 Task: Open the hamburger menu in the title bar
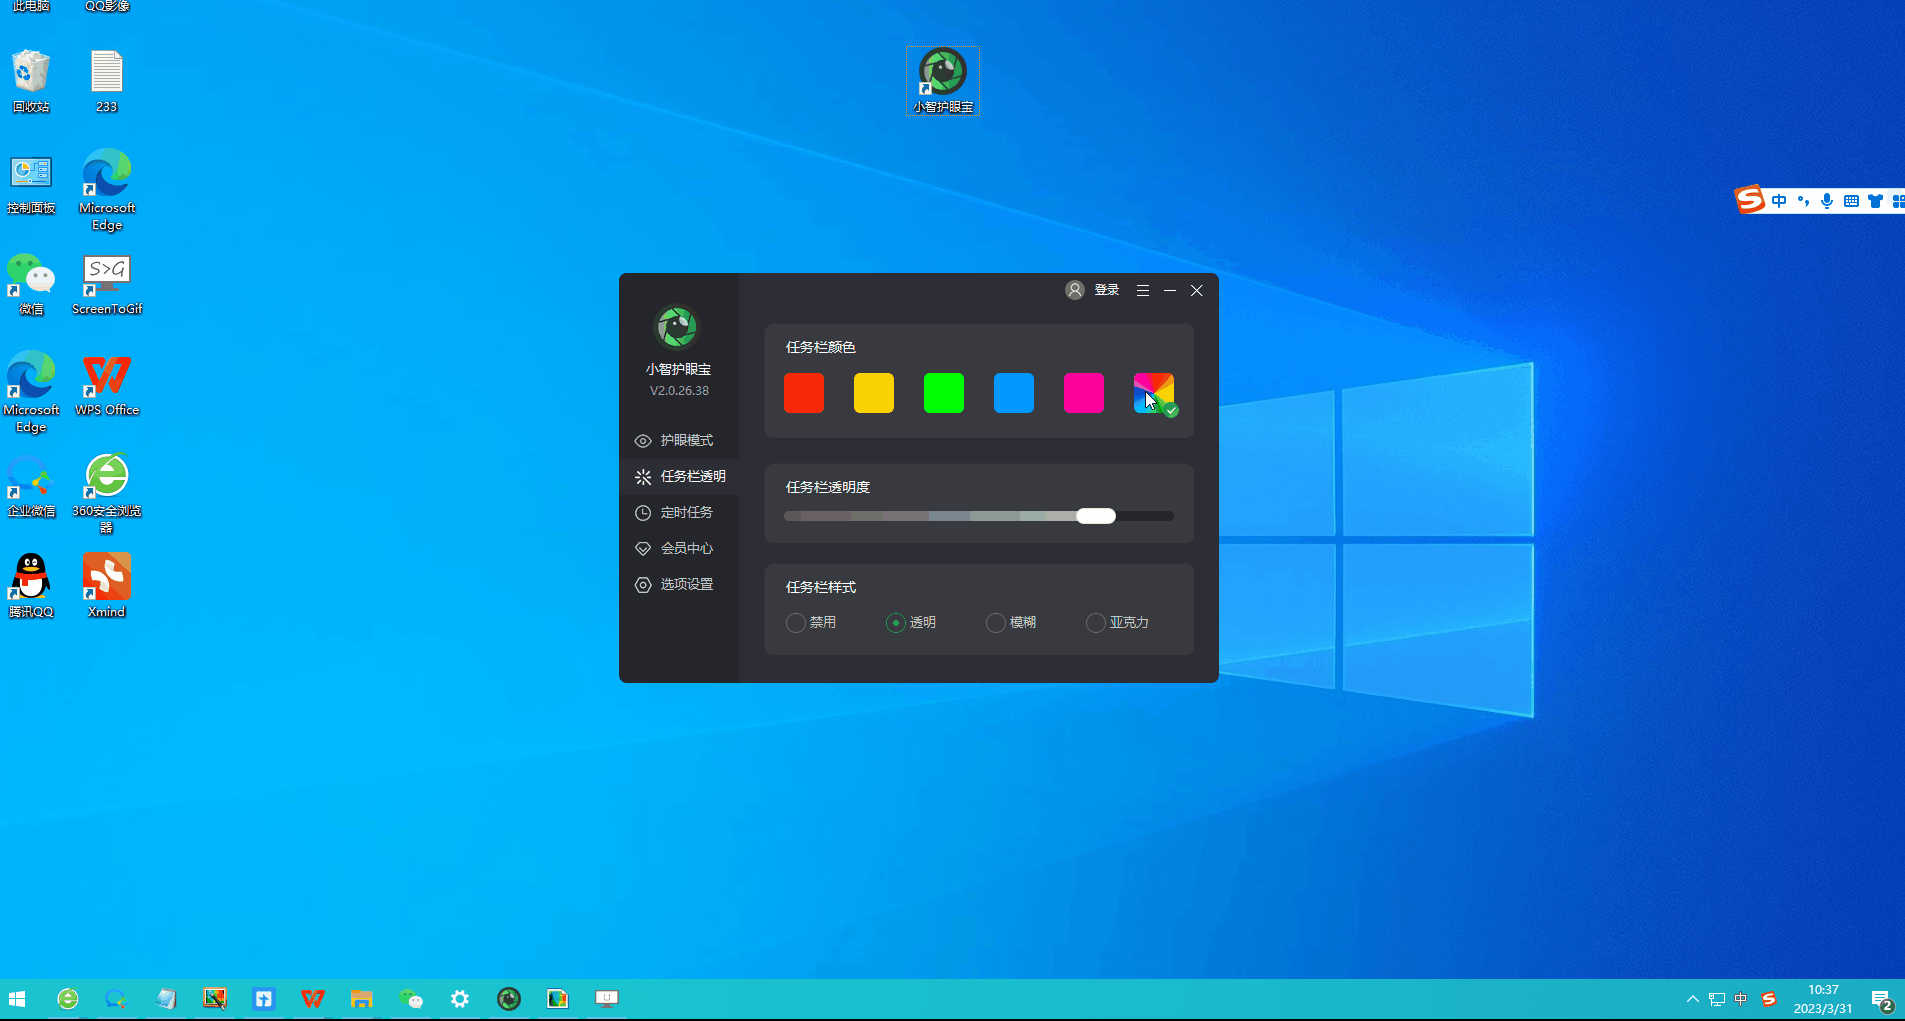coord(1142,290)
